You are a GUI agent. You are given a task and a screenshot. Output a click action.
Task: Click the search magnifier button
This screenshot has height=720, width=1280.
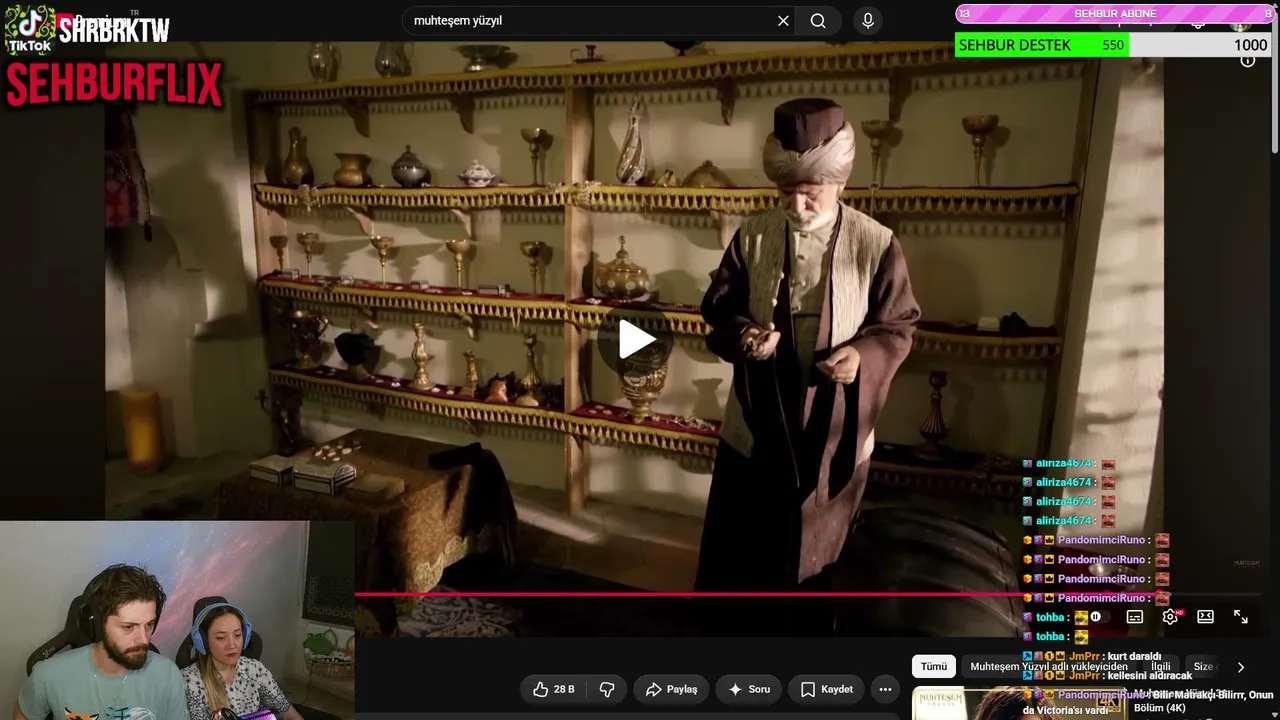(818, 21)
